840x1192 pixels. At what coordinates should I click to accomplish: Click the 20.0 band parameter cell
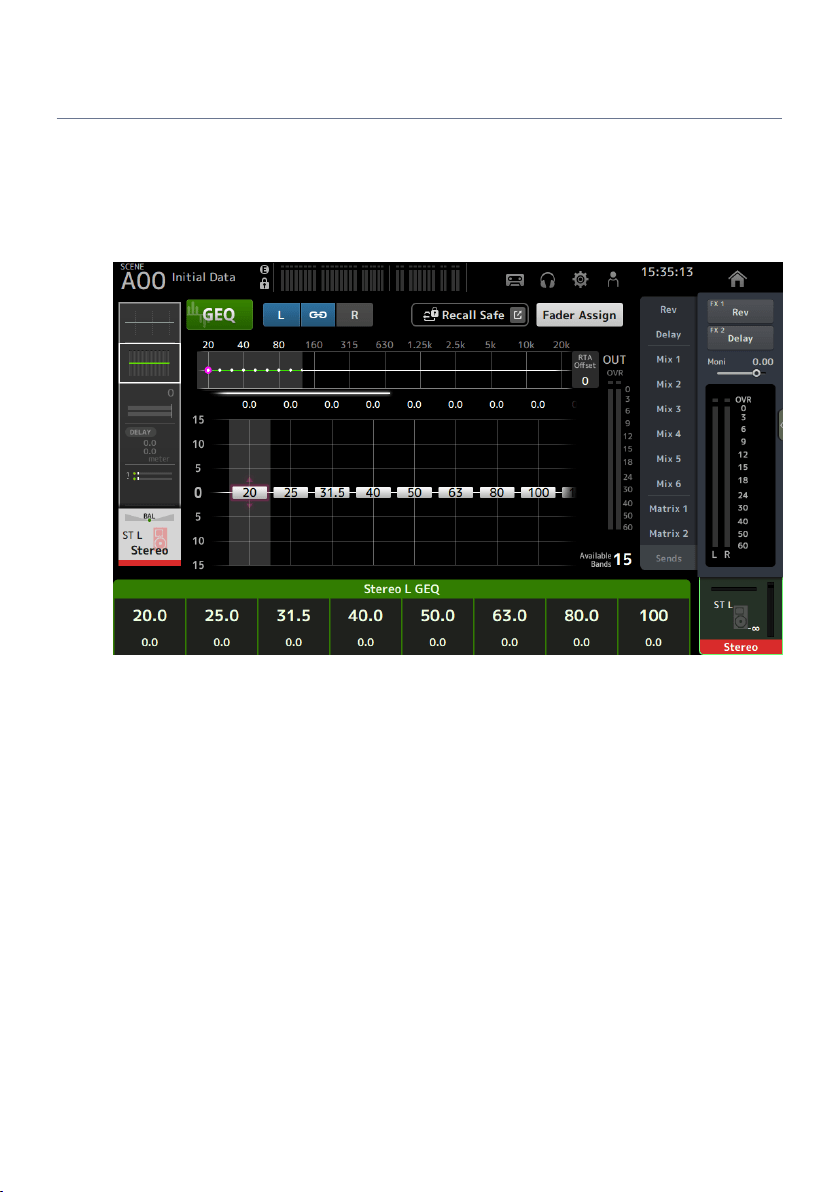coord(150,626)
